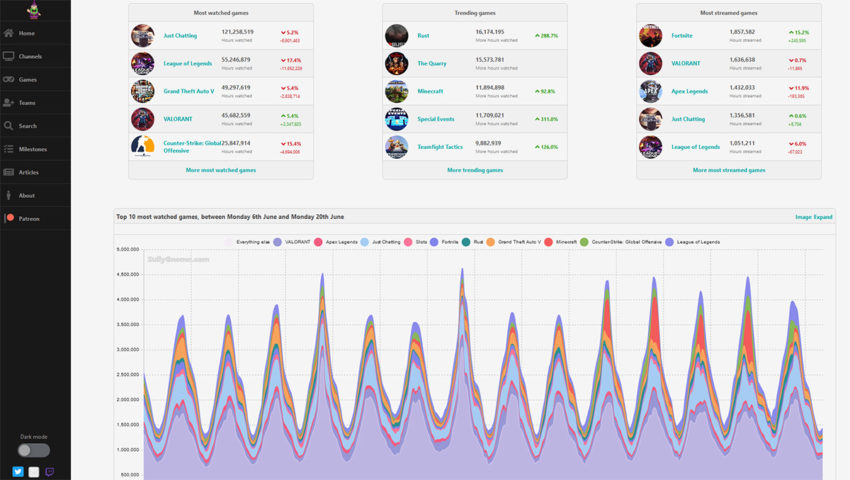Toggle Just Chatting series in chart legend
Image resolution: width=850 pixels, height=480 pixels.
(381, 242)
